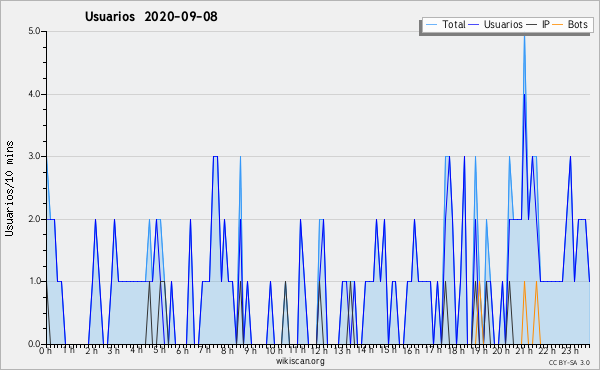The width and height of the screenshot is (600, 370).
Task: Click the Usuarios legend blue line swatch
Action: tap(474, 25)
